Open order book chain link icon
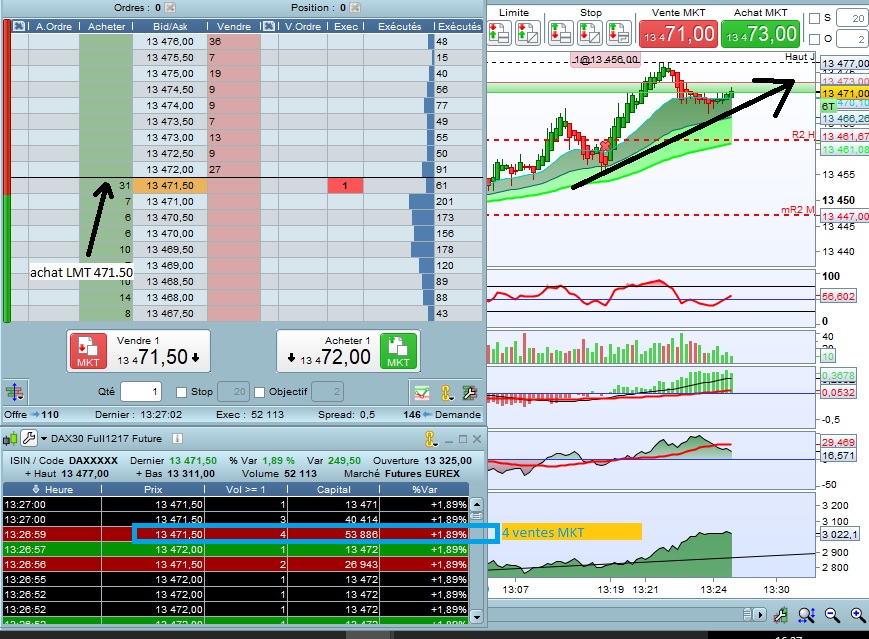The height and width of the screenshot is (639, 869). [x=446, y=393]
